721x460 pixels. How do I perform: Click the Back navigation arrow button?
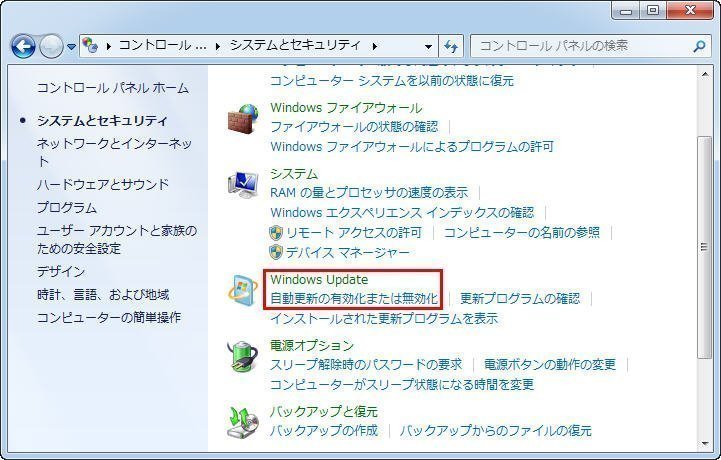pos(23,46)
